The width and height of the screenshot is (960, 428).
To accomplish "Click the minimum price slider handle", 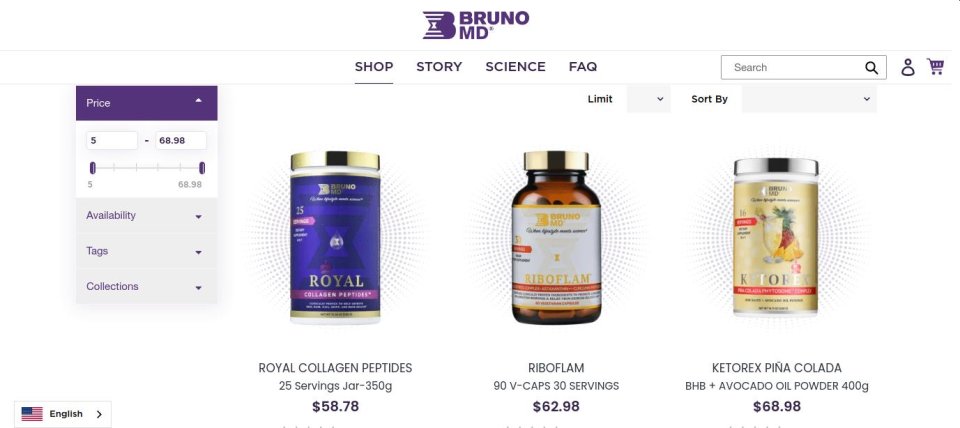I will [x=92, y=168].
